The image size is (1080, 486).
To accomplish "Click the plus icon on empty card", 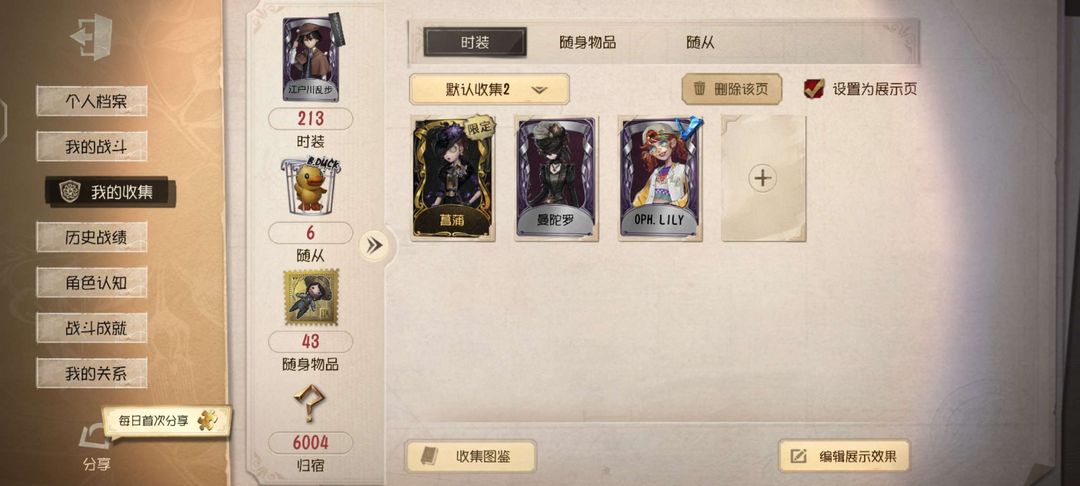I will tap(762, 178).
